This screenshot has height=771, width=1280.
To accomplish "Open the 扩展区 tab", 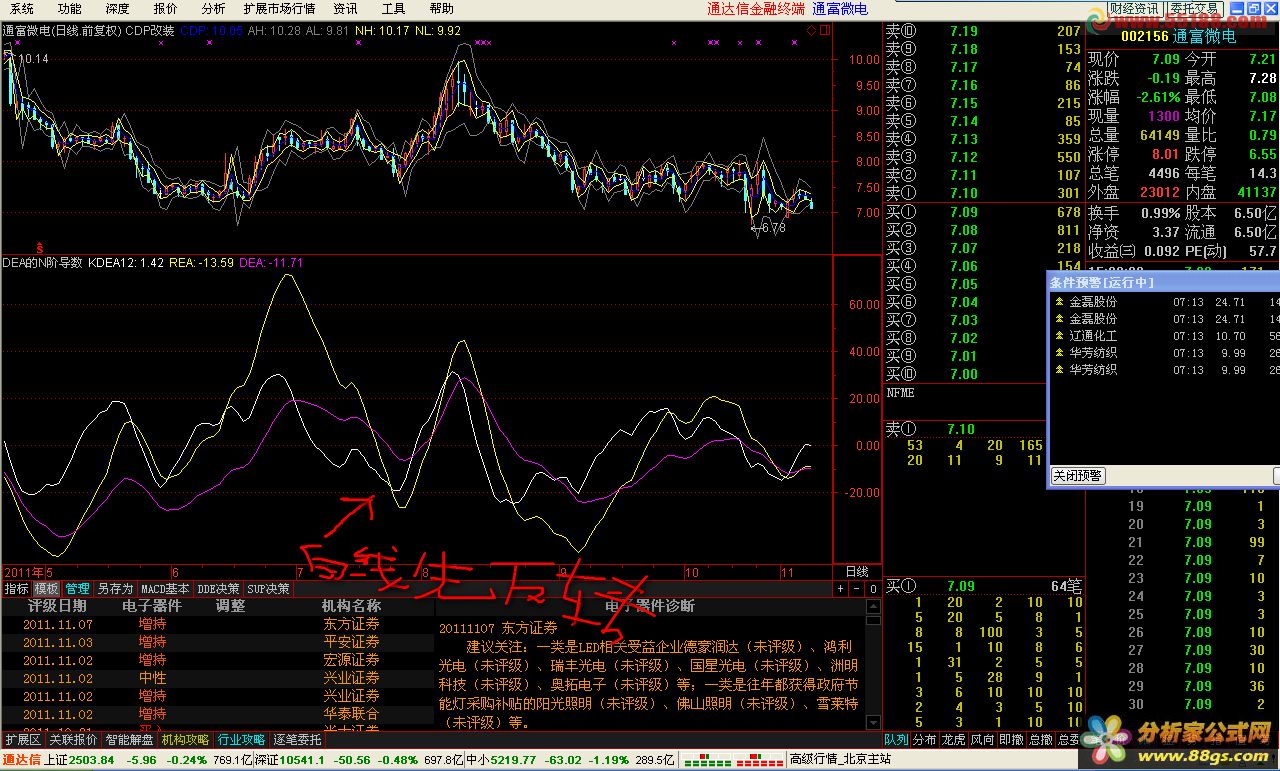I will 22,740.
